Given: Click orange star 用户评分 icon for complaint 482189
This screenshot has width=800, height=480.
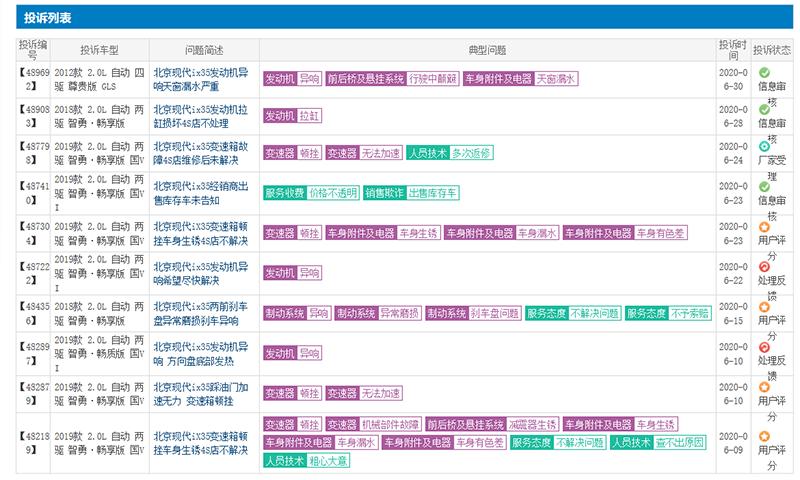Looking at the screenshot, I should coord(764,436).
